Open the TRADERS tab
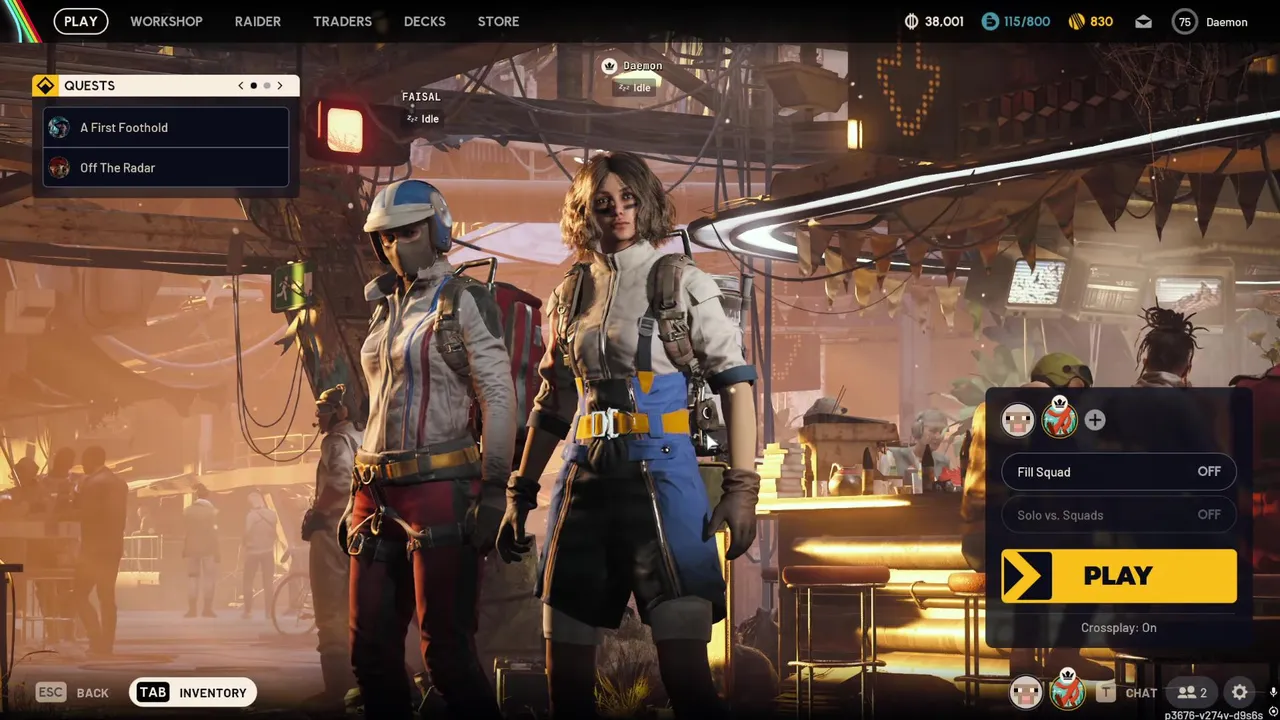 [x=342, y=21]
